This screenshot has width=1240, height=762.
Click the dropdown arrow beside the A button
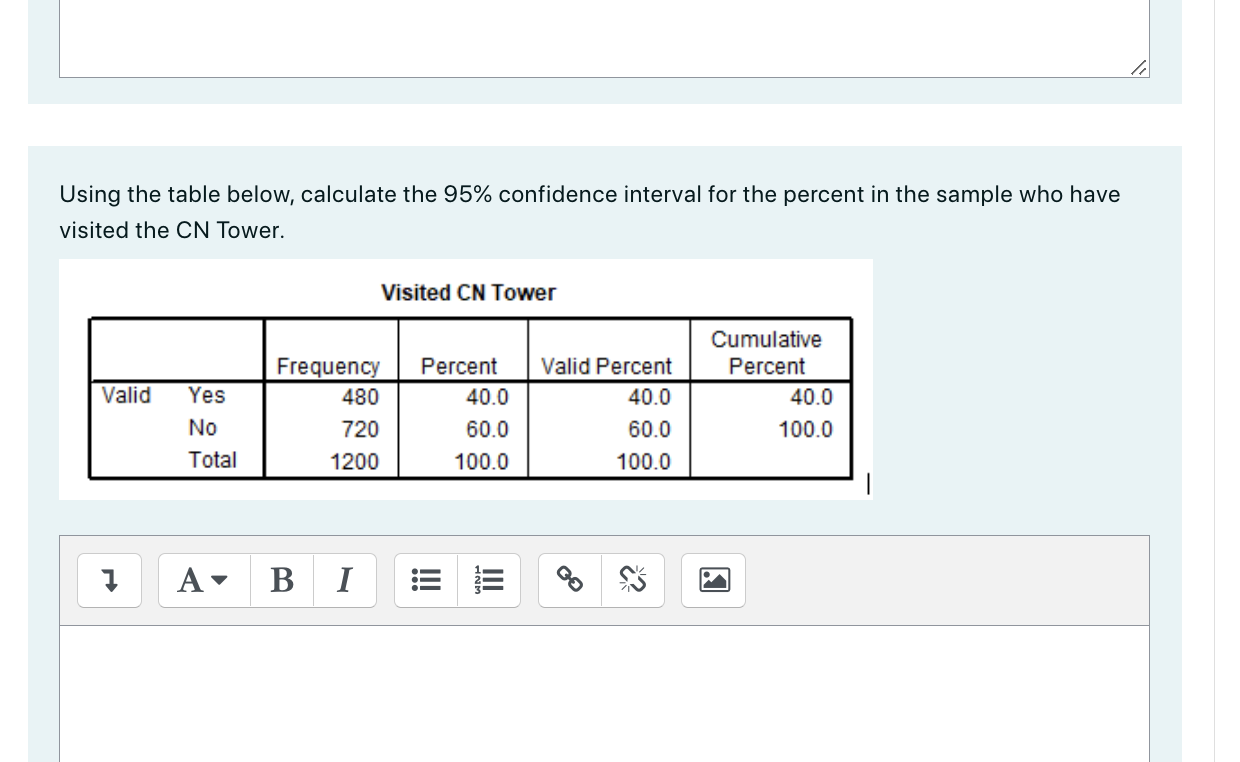point(221,582)
